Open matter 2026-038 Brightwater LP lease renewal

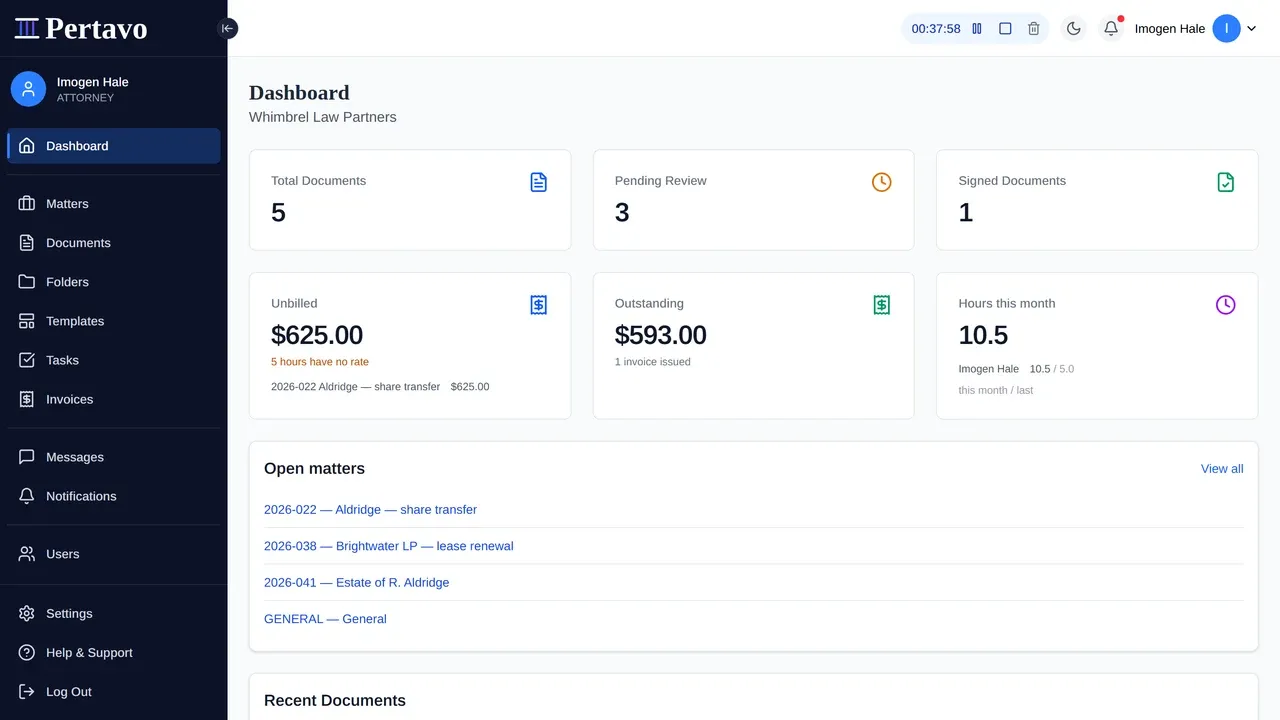388,546
